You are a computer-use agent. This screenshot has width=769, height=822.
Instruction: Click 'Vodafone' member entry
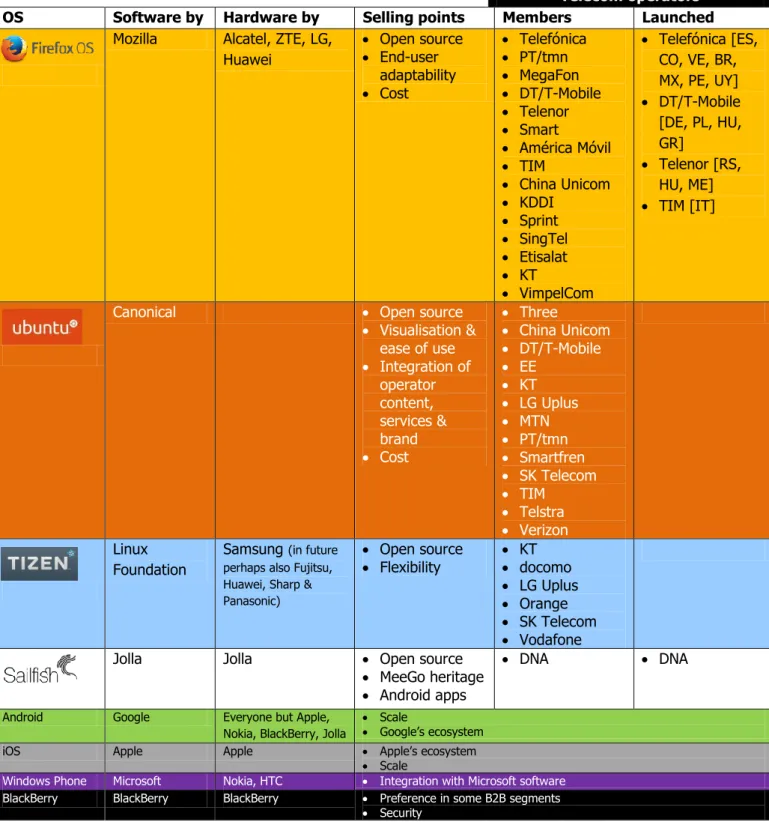coord(550,640)
